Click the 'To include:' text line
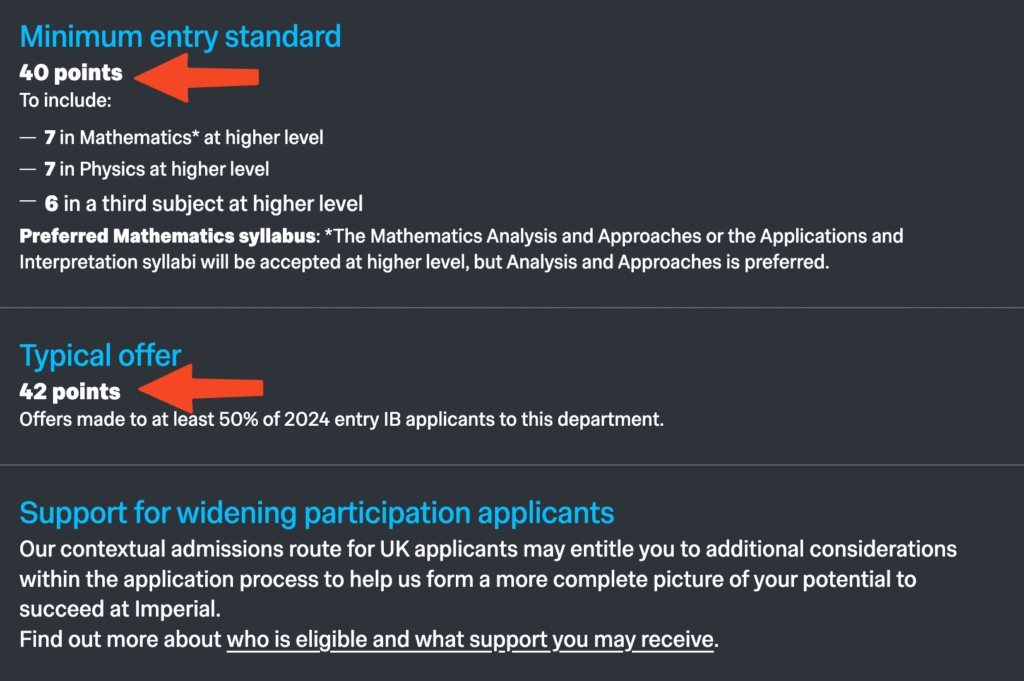 pos(65,101)
